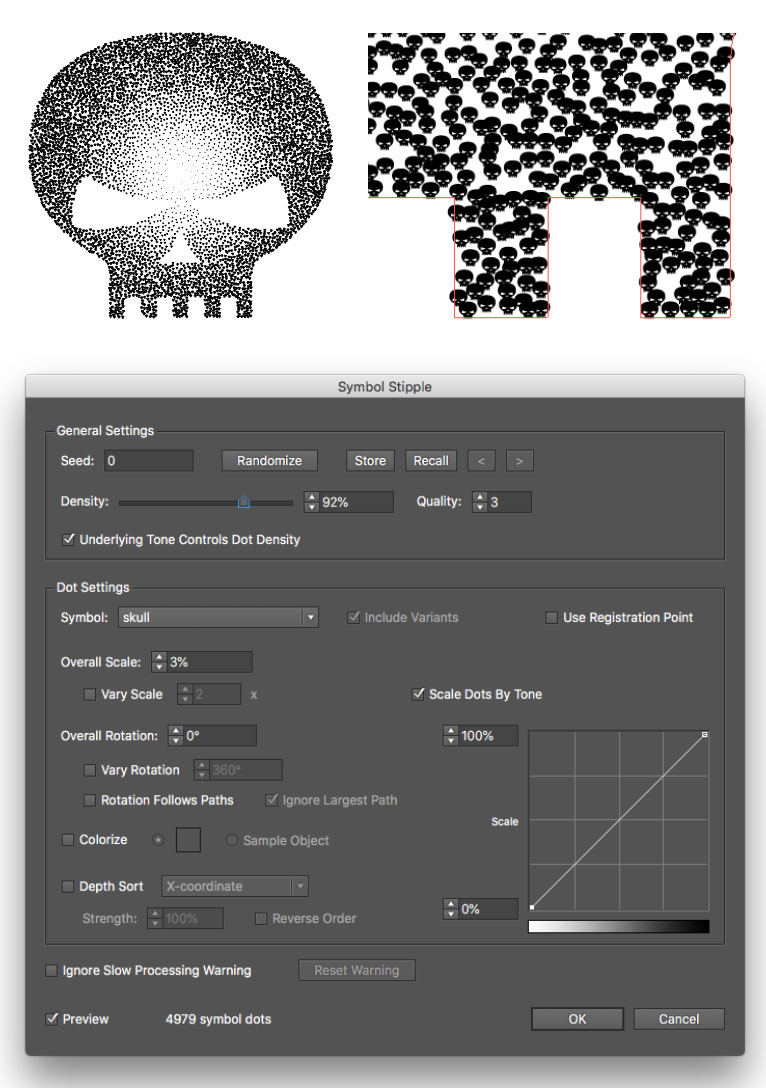Open the X-coordinate depth sort dropdown
The width and height of the screenshot is (766, 1088).
tap(235, 886)
